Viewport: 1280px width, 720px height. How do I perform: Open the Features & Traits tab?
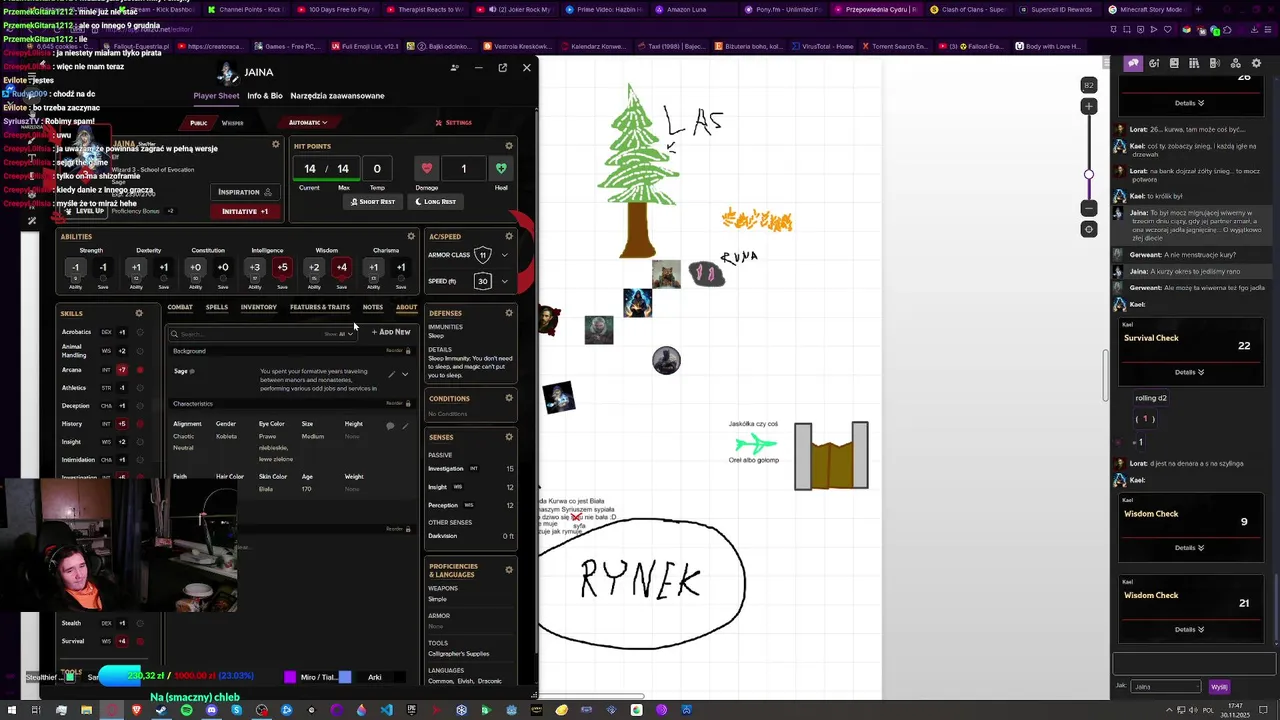coord(320,307)
